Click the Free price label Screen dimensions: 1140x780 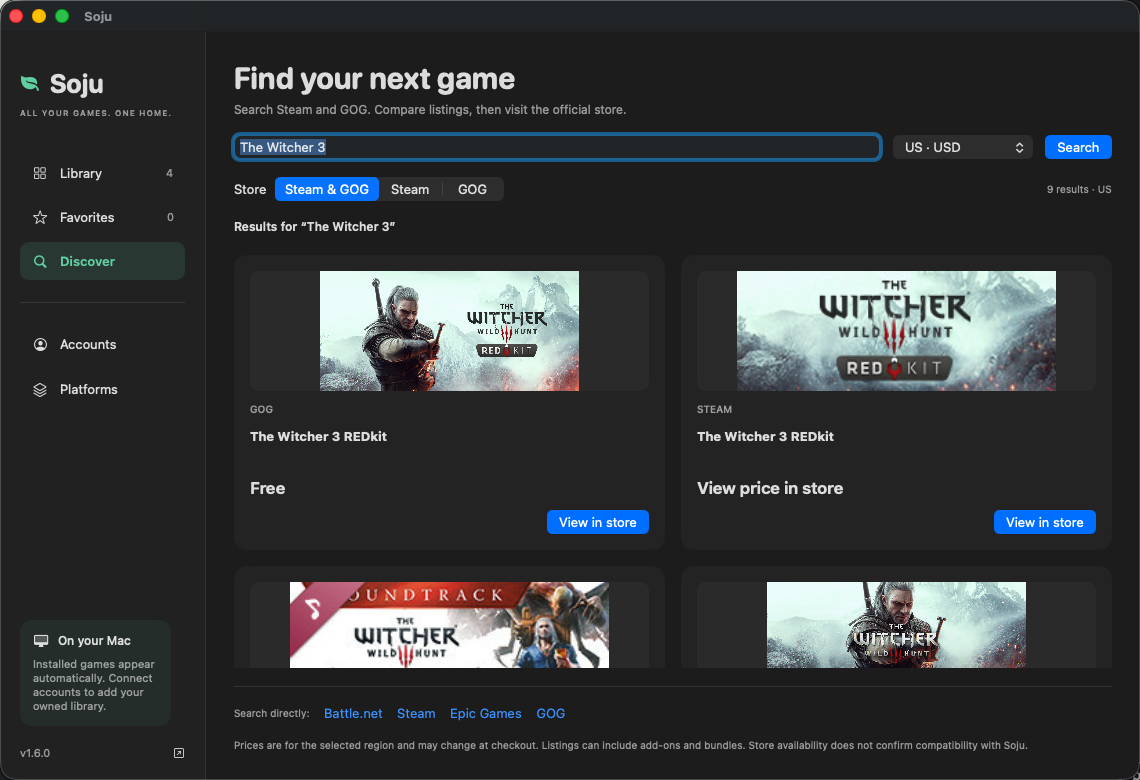pos(268,488)
